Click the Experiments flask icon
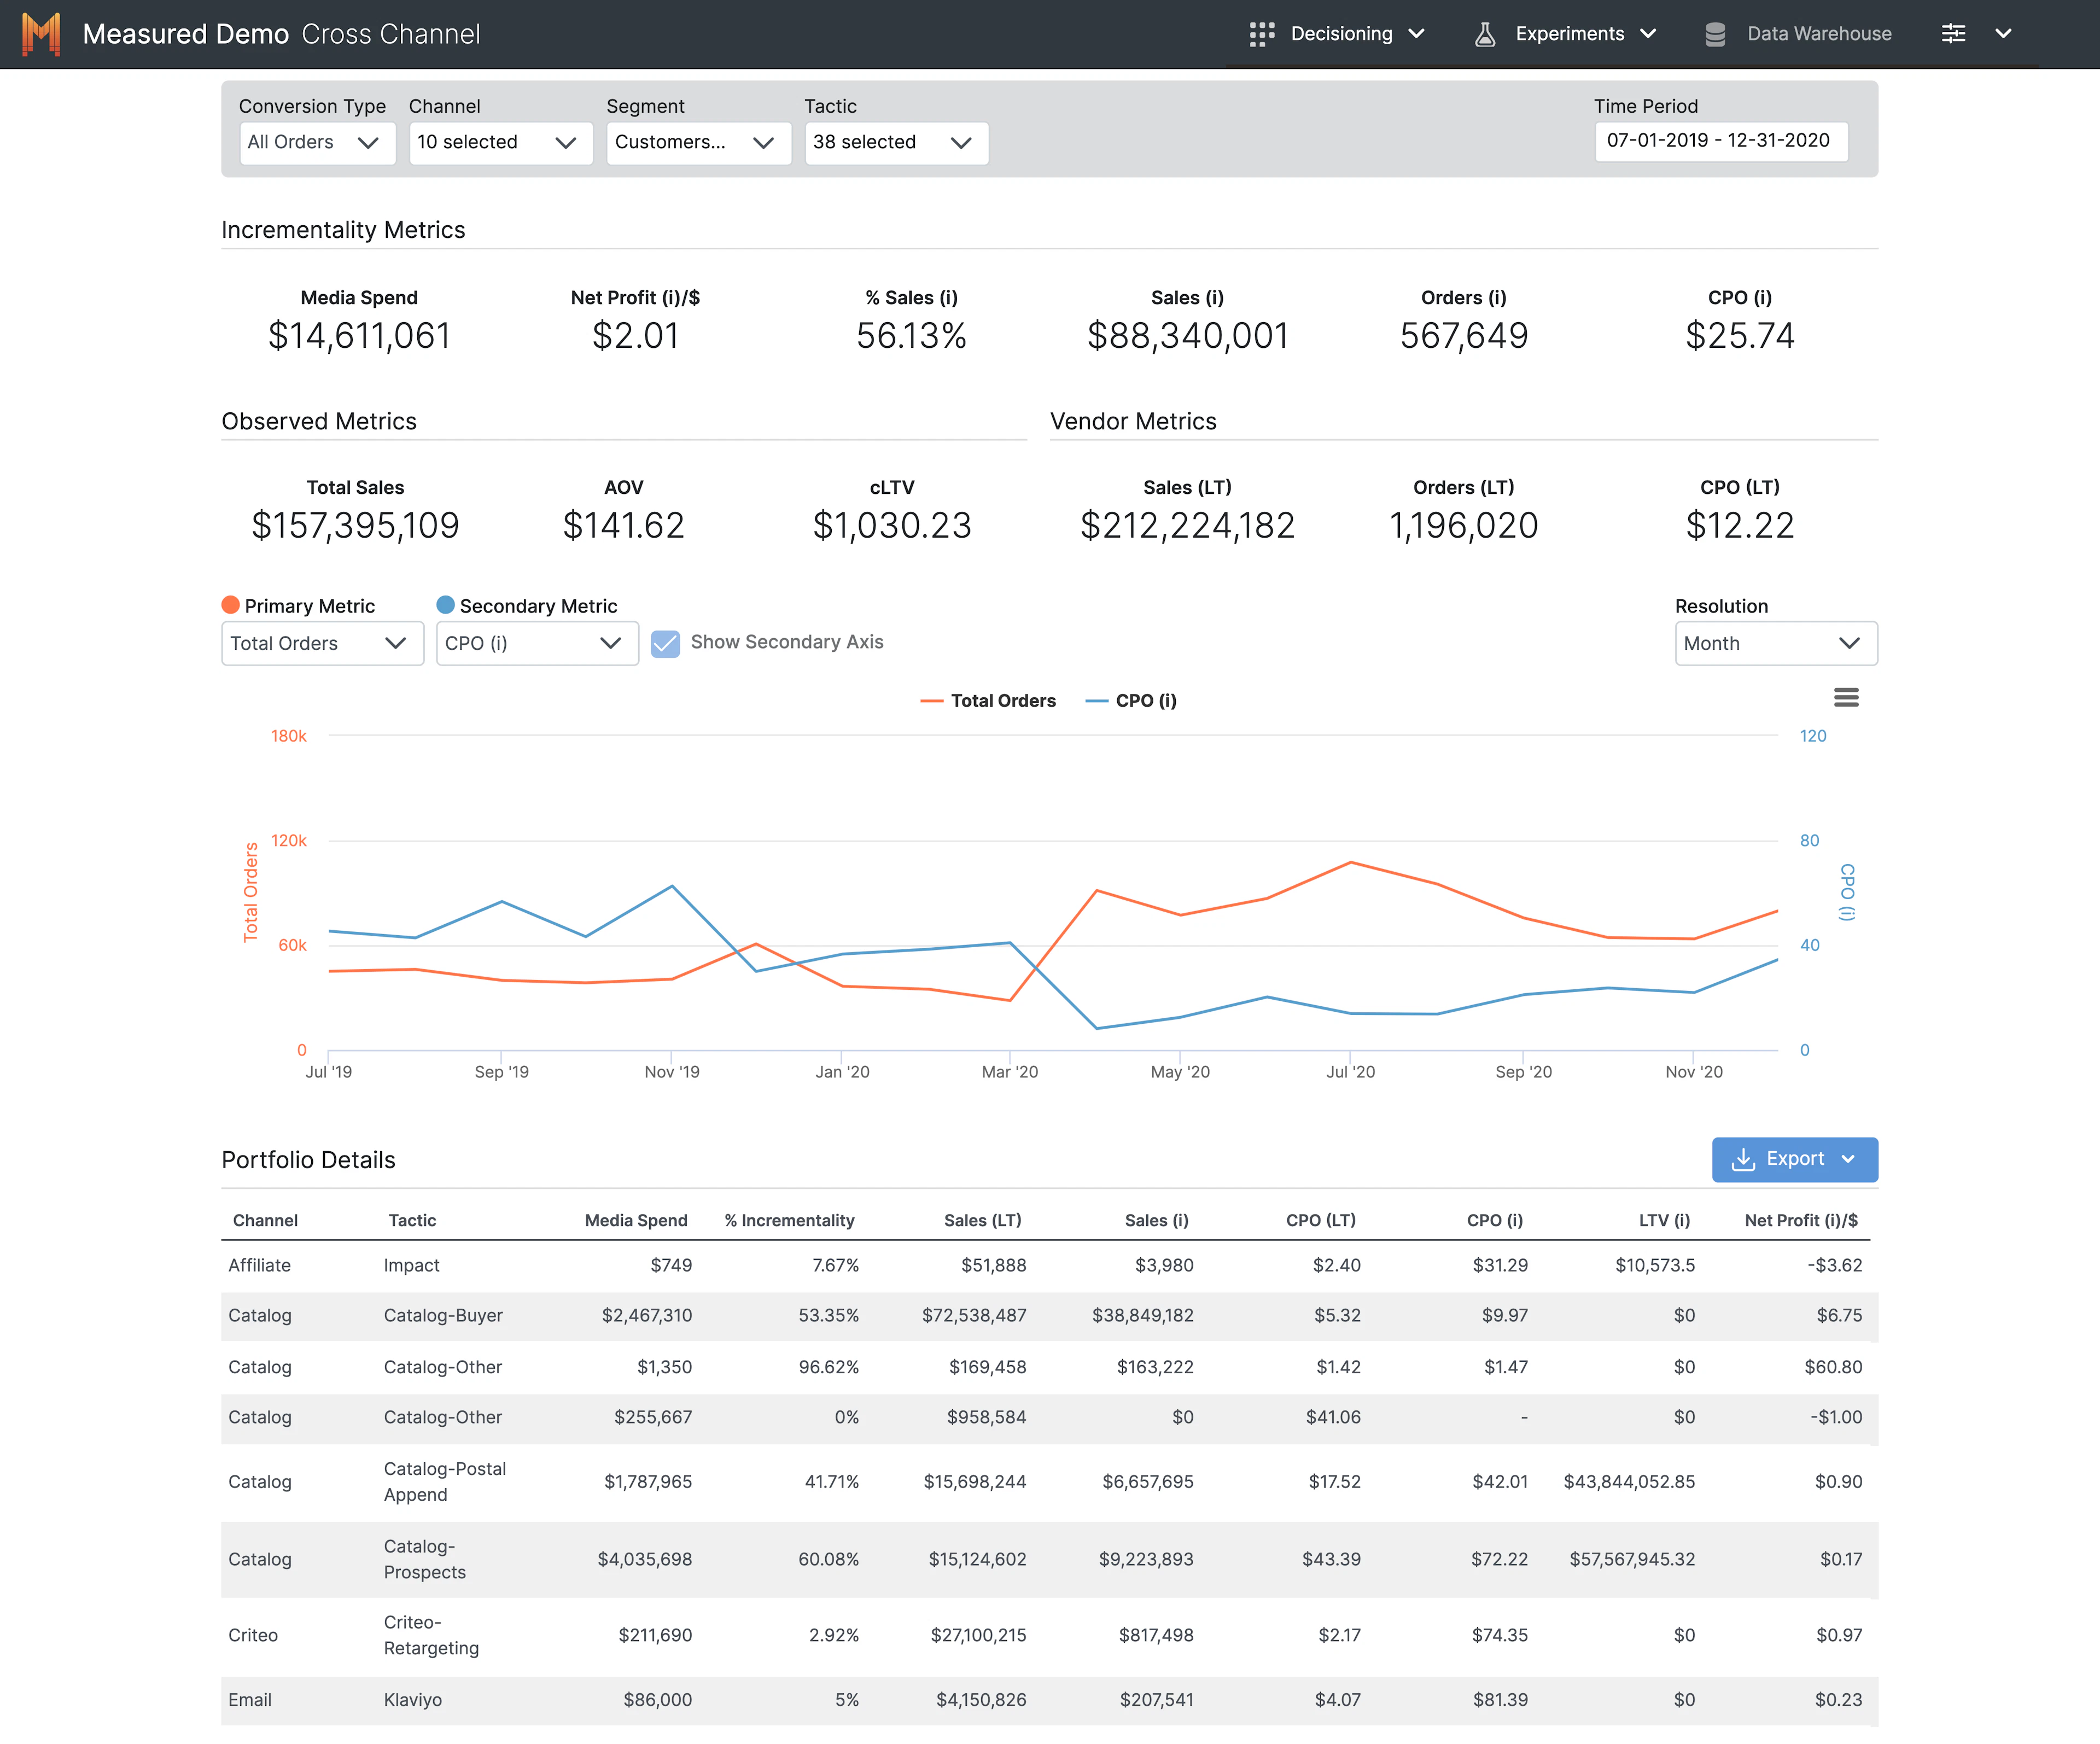This screenshot has height=1744, width=2100. pyautogui.click(x=1484, y=33)
